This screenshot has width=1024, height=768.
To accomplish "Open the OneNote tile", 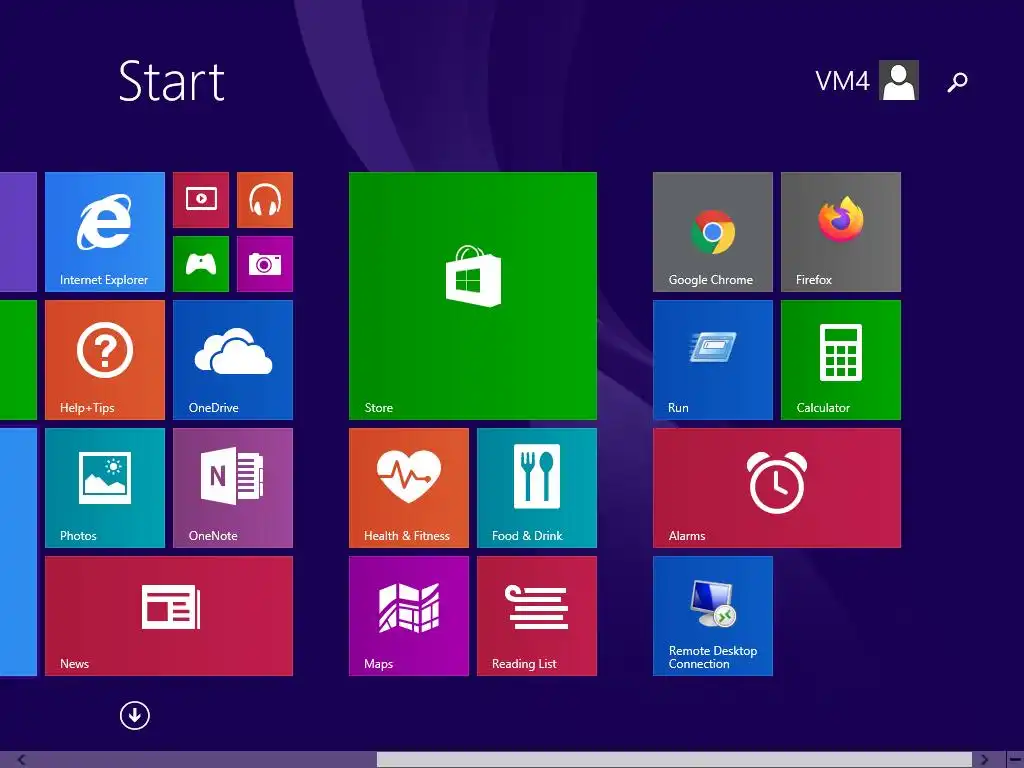I will coord(233,488).
